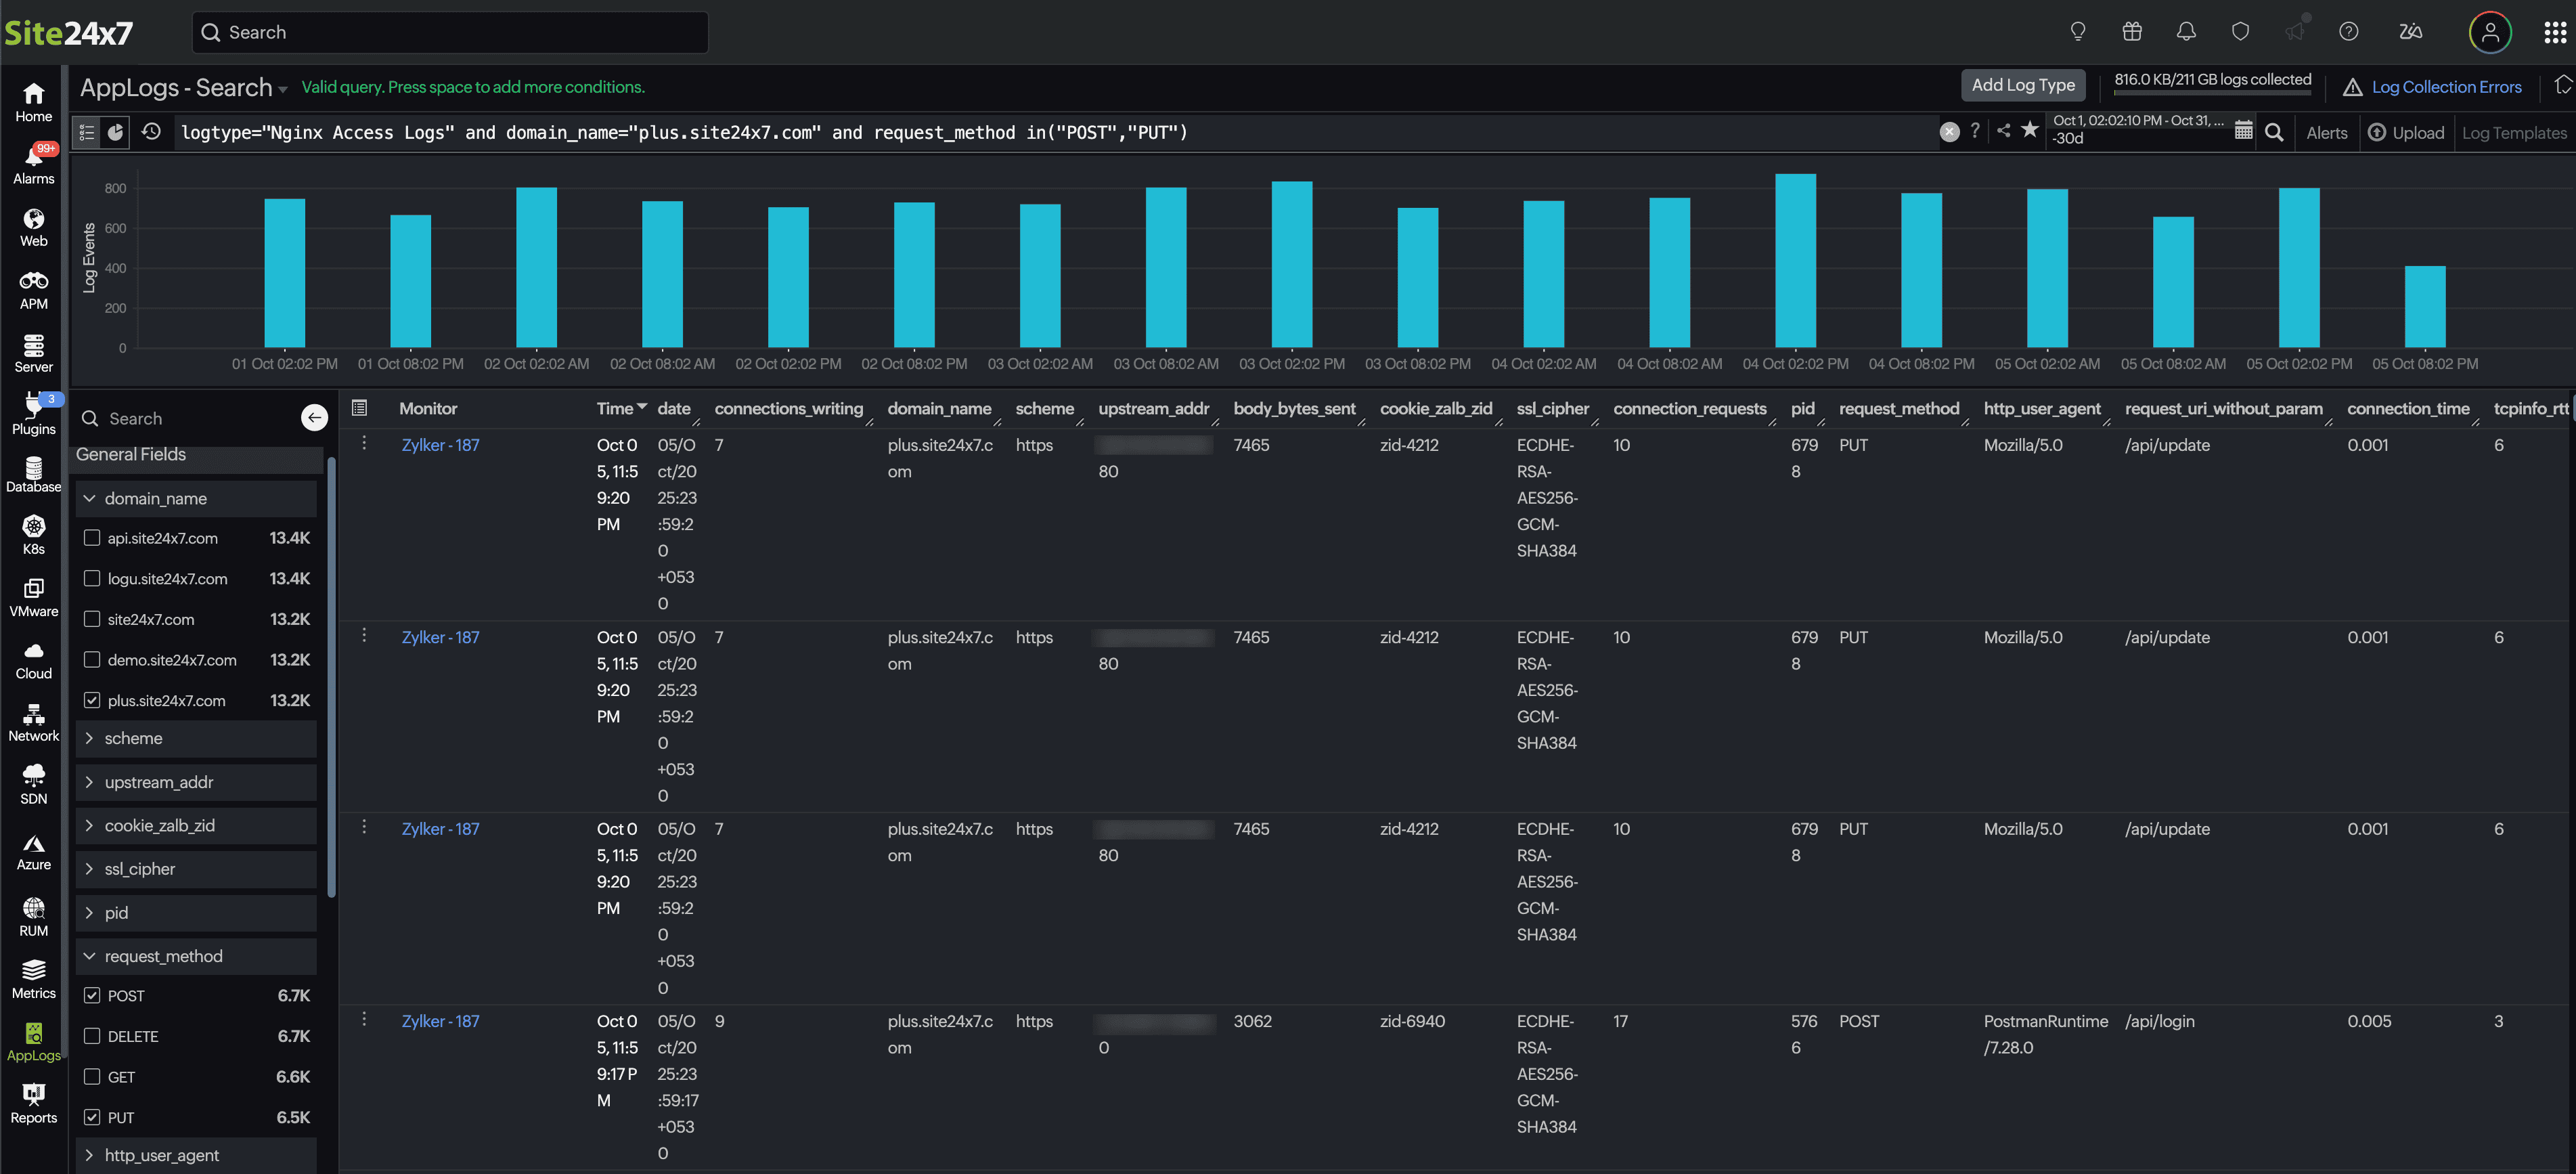Open query history with the clock icon
This screenshot has width=2576, height=1174.
[152, 132]
